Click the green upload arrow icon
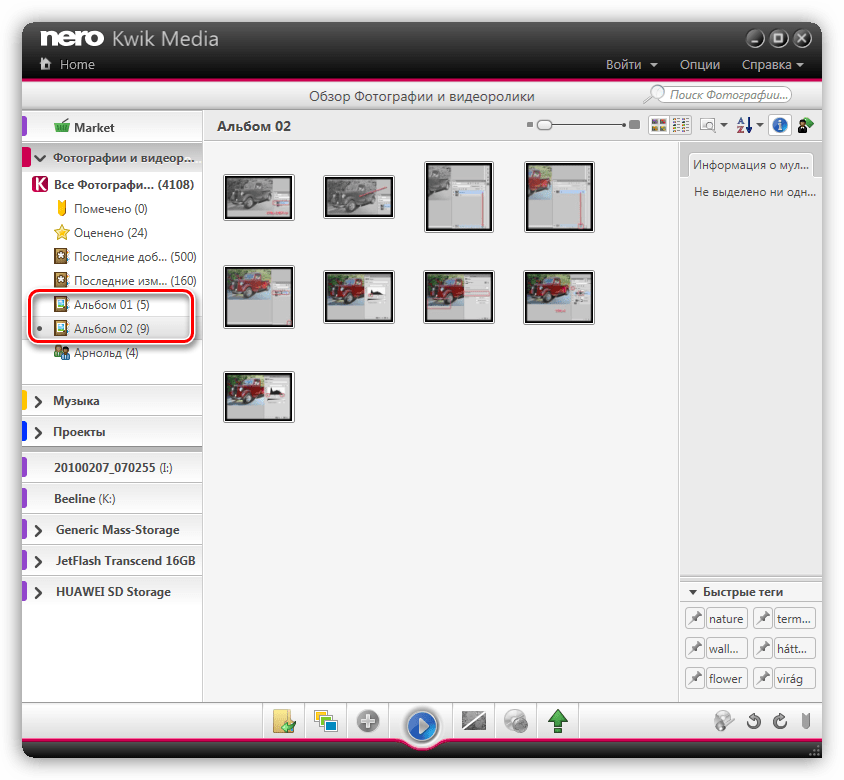Viewport: 844px width, 780px height. point(557,721)
